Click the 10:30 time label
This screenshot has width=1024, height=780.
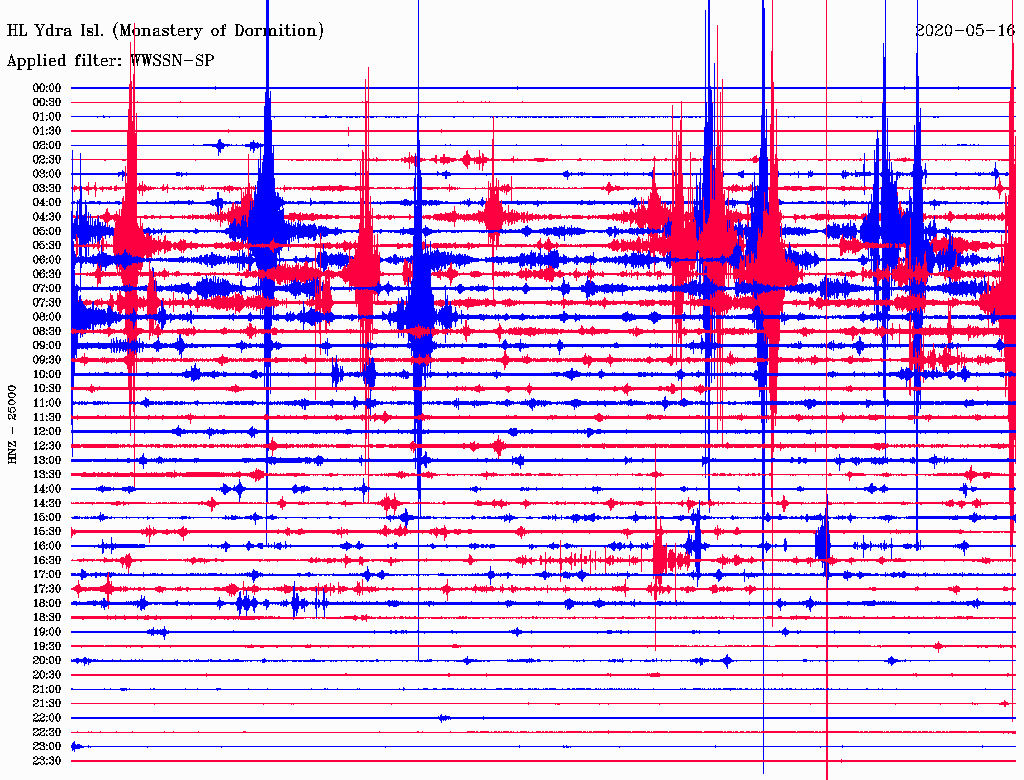pos(47,389)
